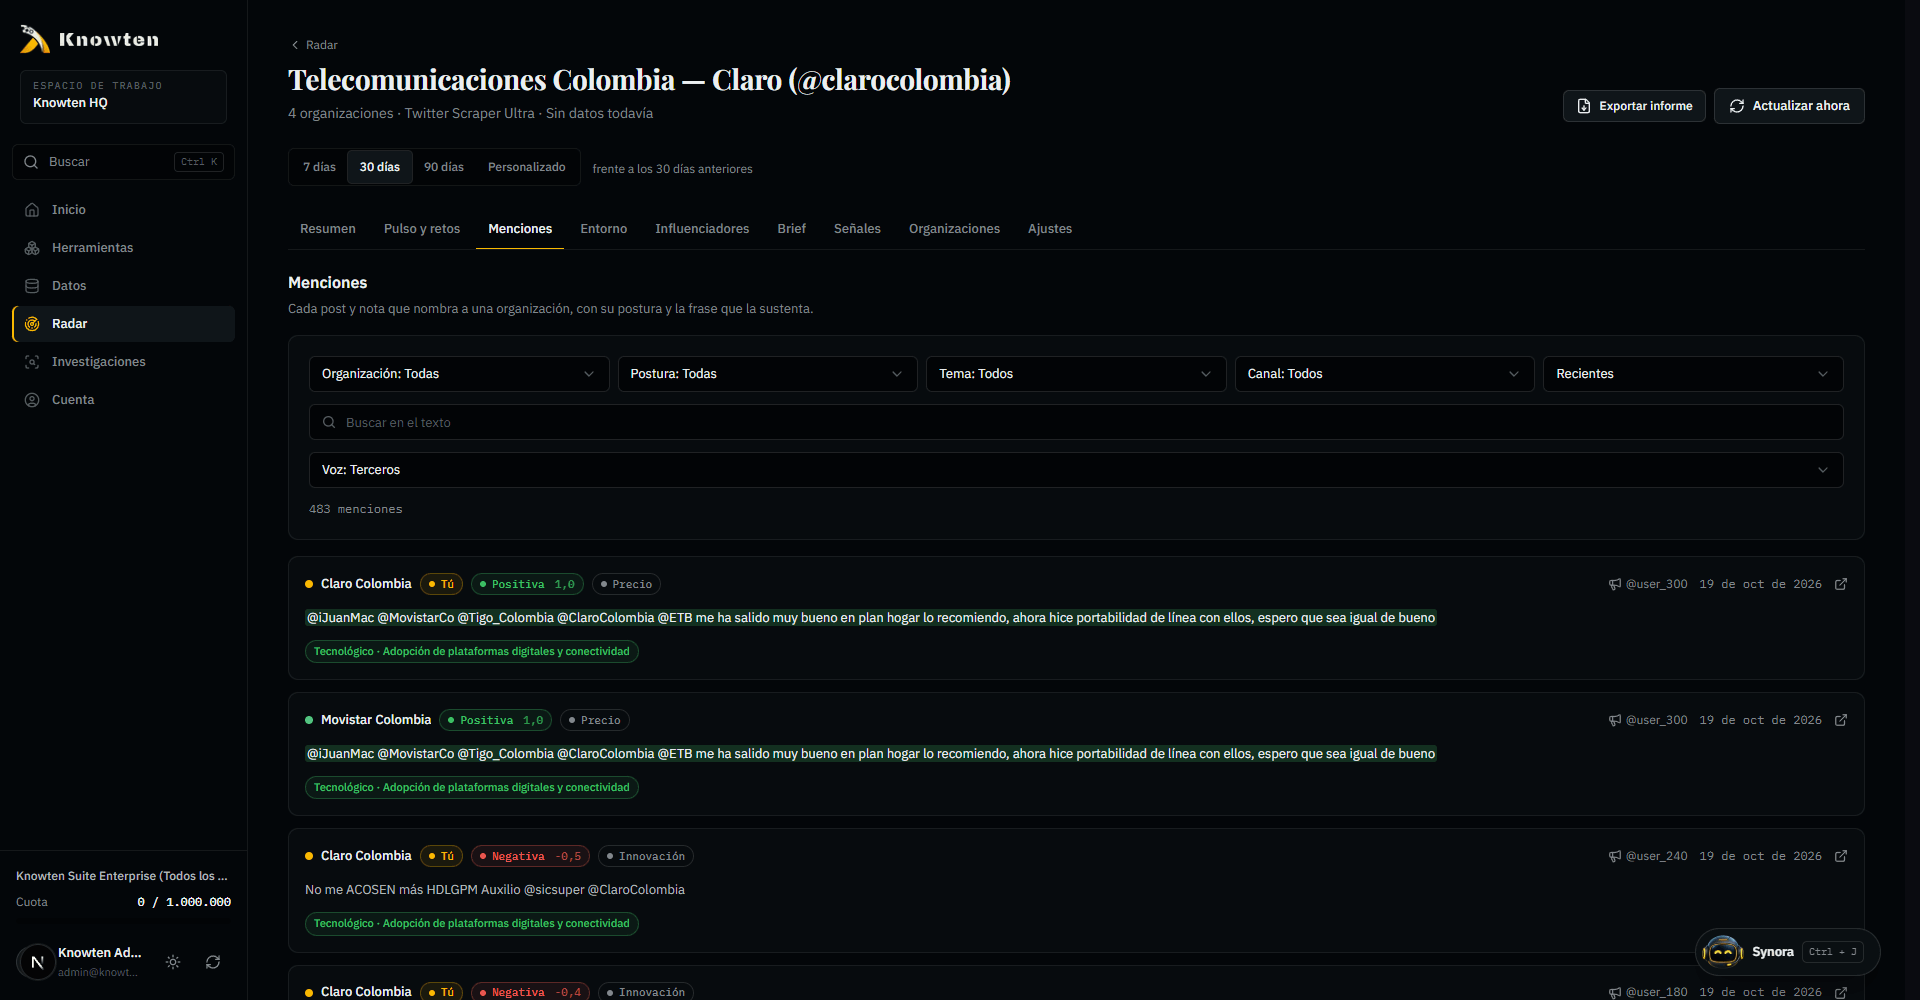The width and height of the screenshot is (1920, 1000).
Task: Click the refresh icon beside theme toggle
Action: (x=213, y=962)
